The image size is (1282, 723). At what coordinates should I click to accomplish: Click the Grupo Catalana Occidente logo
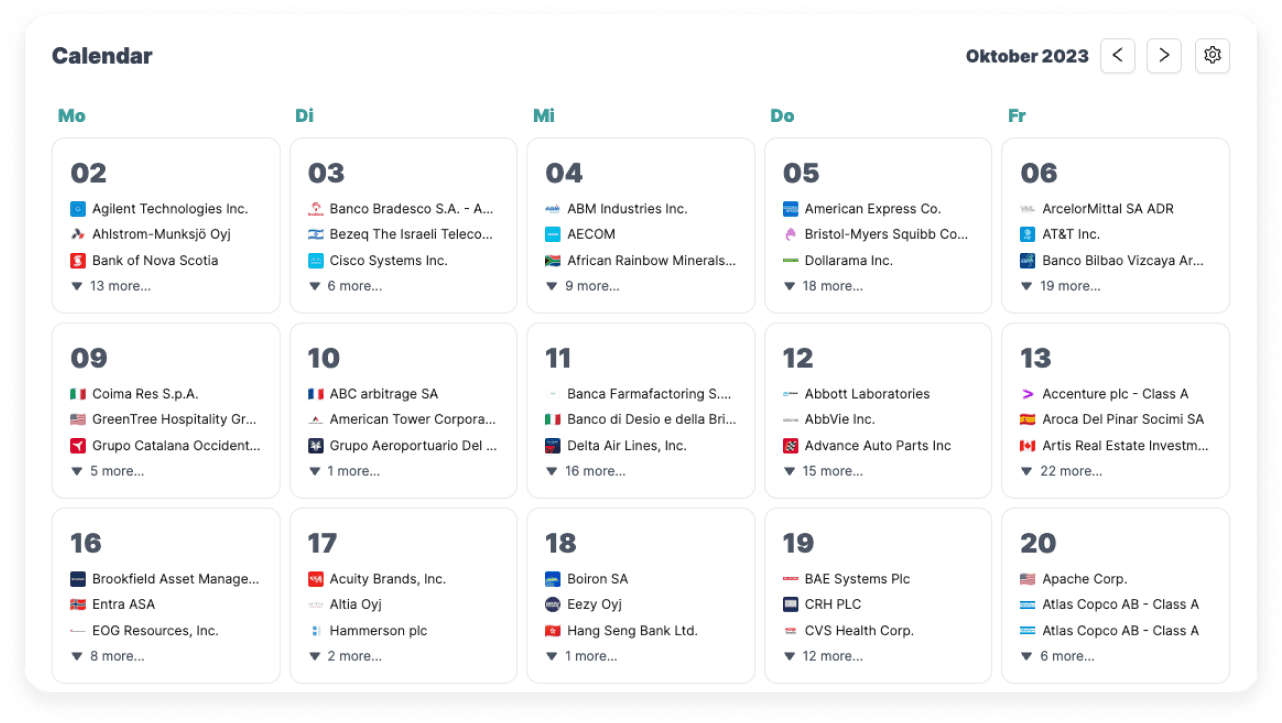click(78, 446)
